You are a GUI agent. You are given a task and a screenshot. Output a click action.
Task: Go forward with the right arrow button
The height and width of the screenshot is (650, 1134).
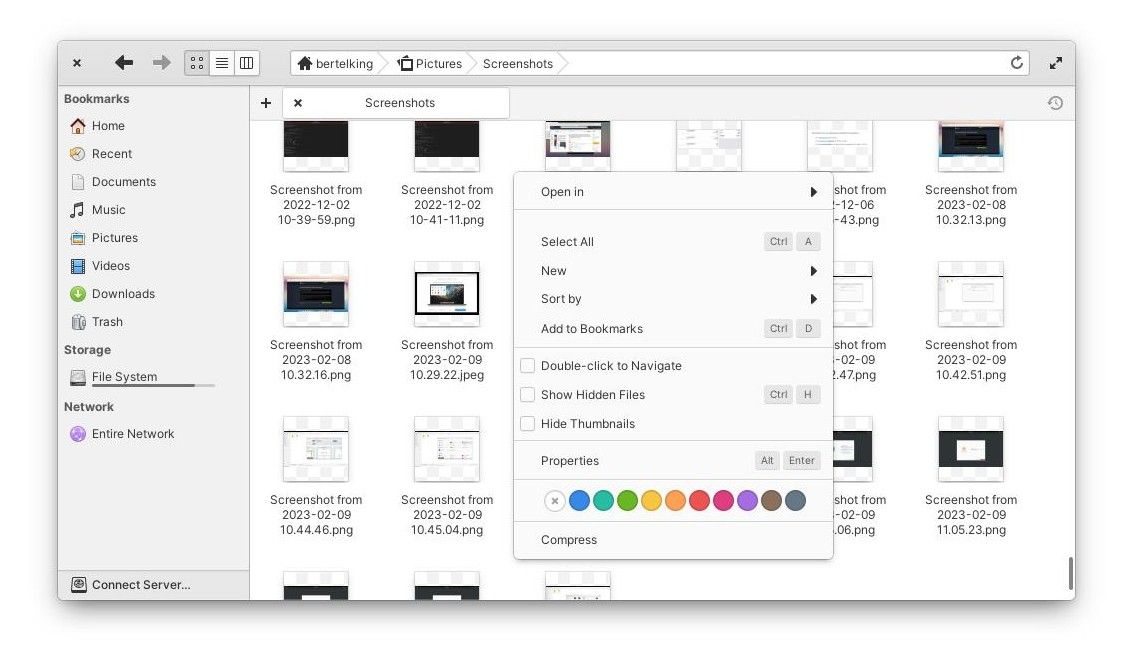pos(161,63)
